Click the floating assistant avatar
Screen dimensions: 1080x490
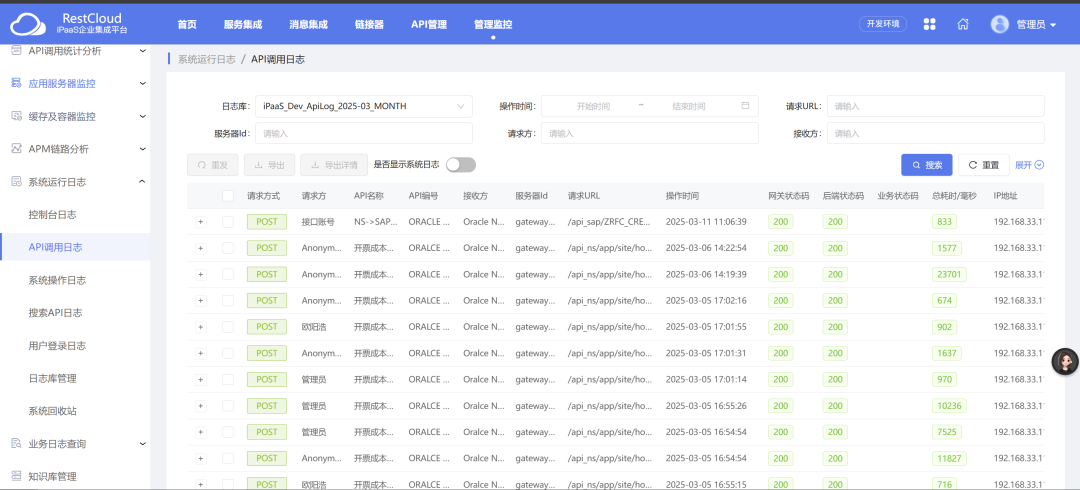coord(1065,362)
